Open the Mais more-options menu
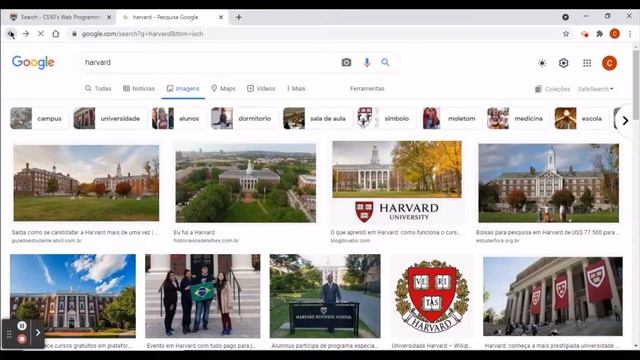The image size is (640, 360). tap(296, 89)
